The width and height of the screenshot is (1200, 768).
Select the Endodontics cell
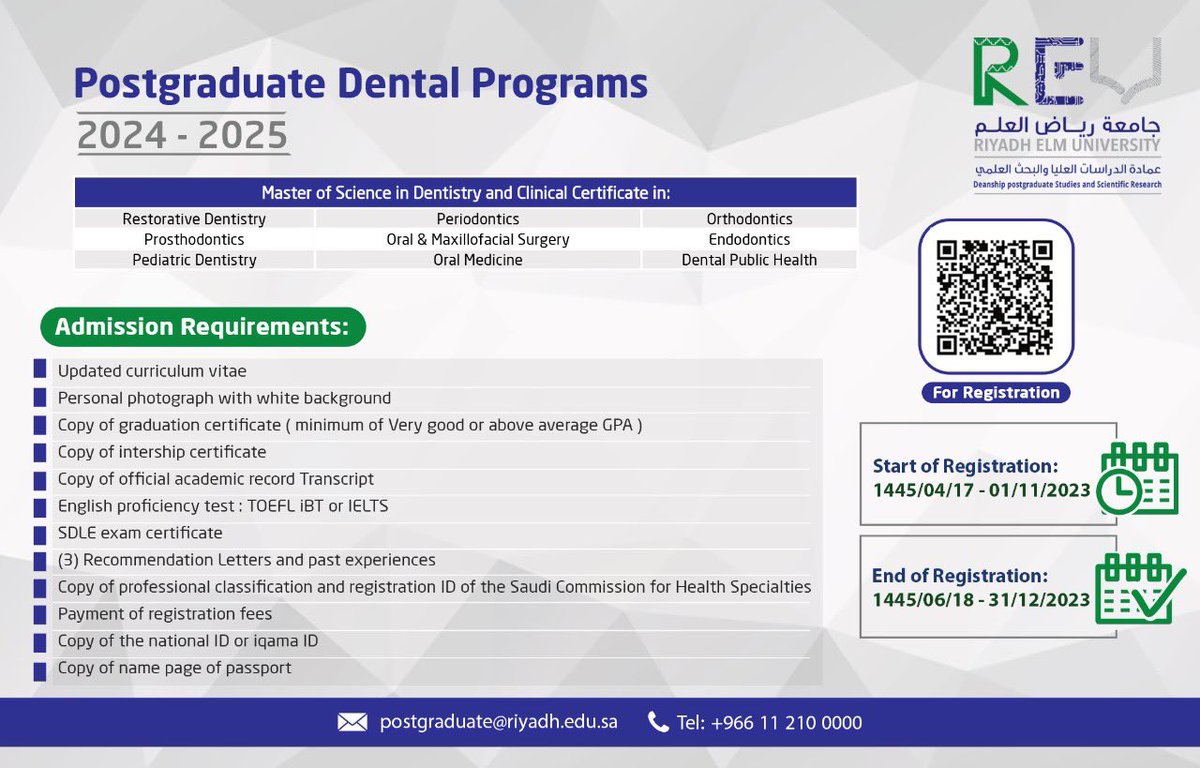tap(749, 239)
